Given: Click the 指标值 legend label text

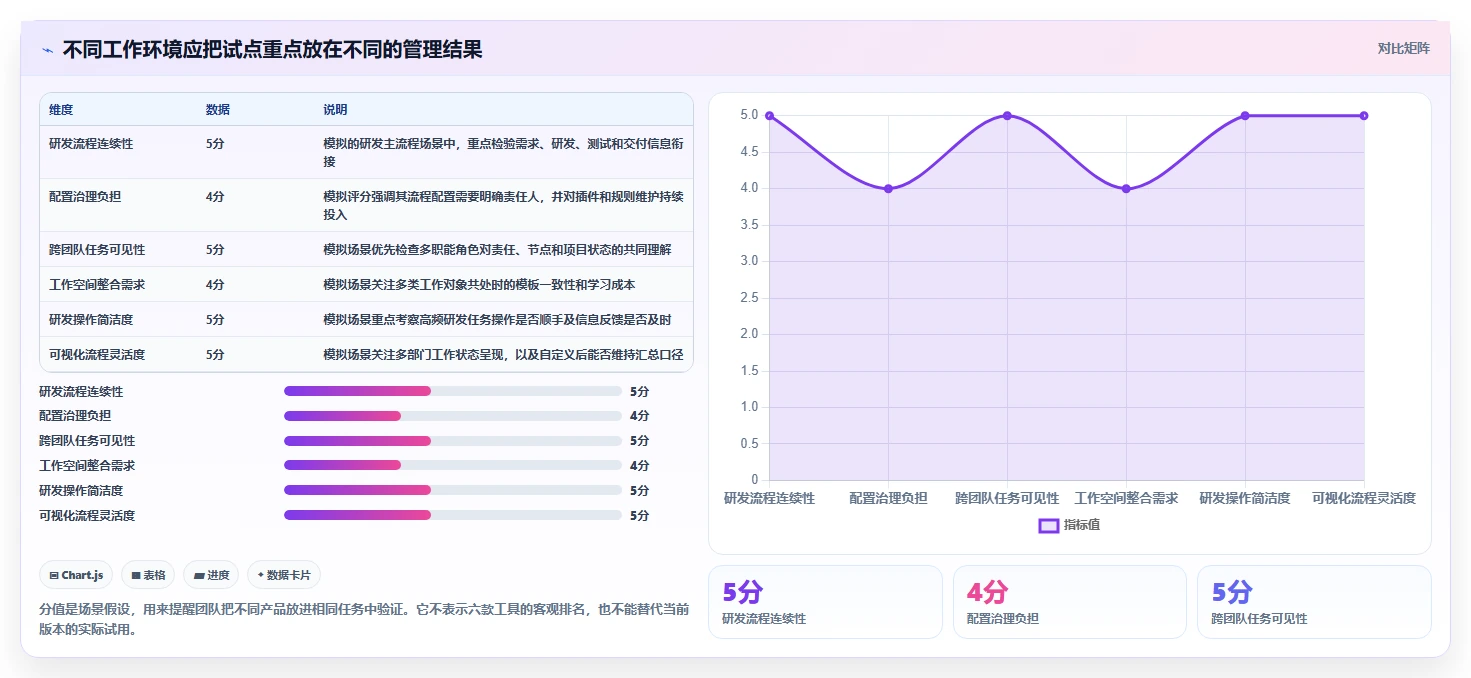Looking at the screenshot, I should tap(1082, 525).
